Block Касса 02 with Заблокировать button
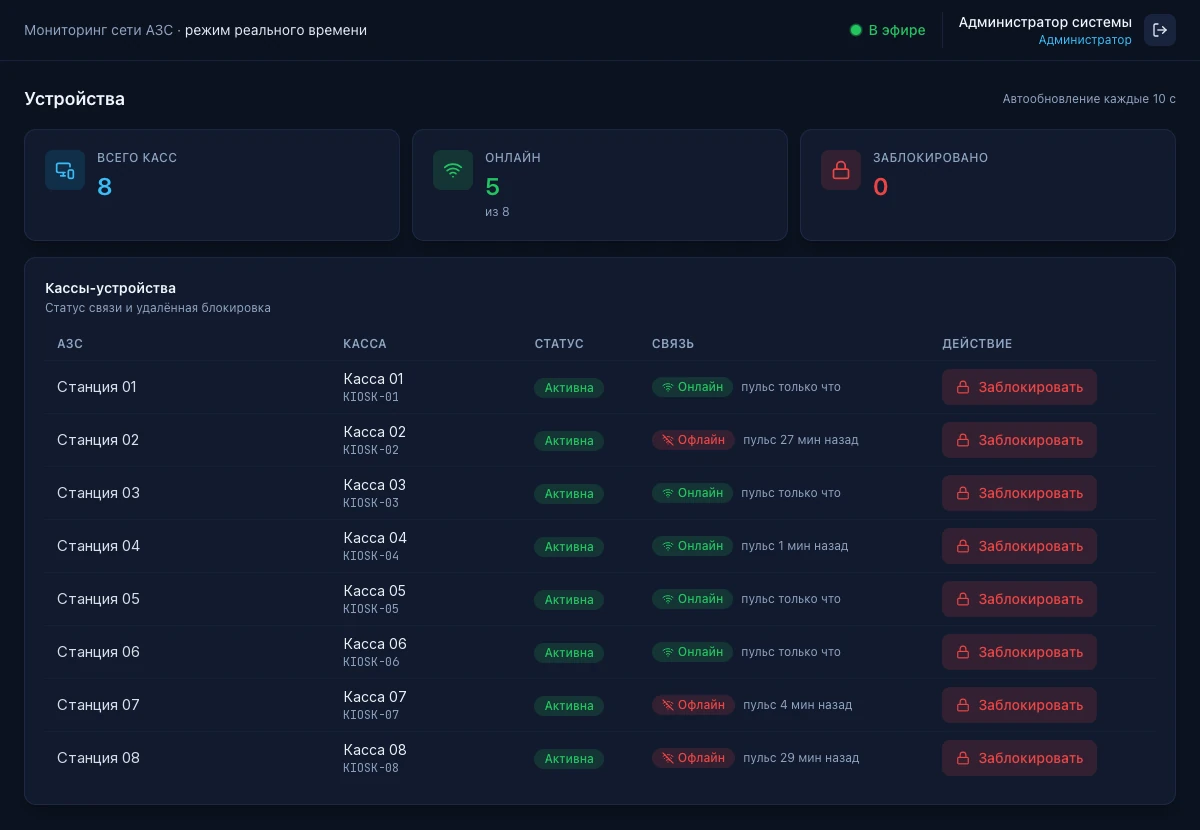Image resolution: width=1200 pixels, height=830 pixels. point(1019,440)
